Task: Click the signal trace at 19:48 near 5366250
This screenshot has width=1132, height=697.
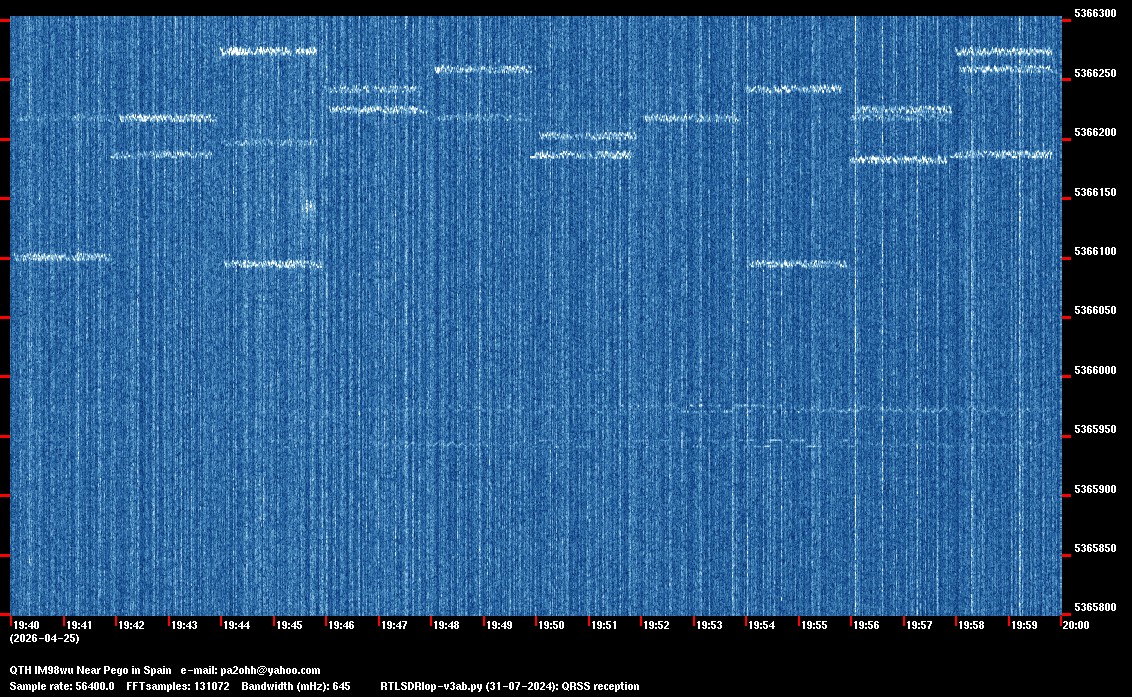Action: point(483,70)
